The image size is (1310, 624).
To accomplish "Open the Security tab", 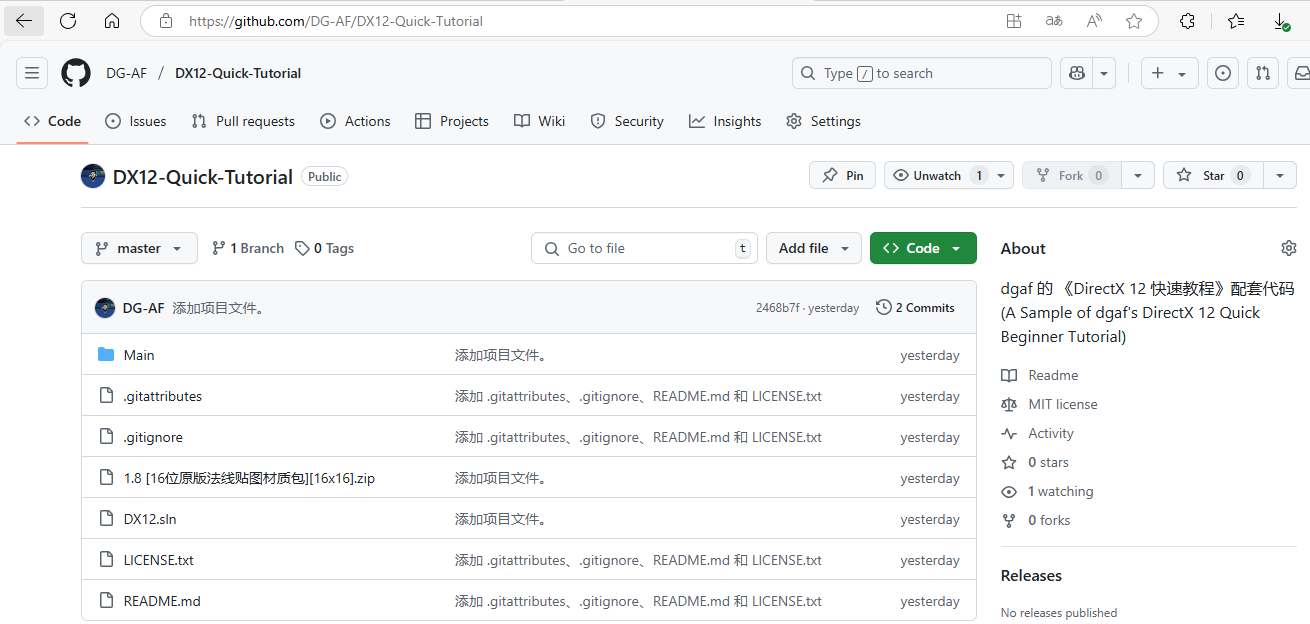I will point(627,121).
